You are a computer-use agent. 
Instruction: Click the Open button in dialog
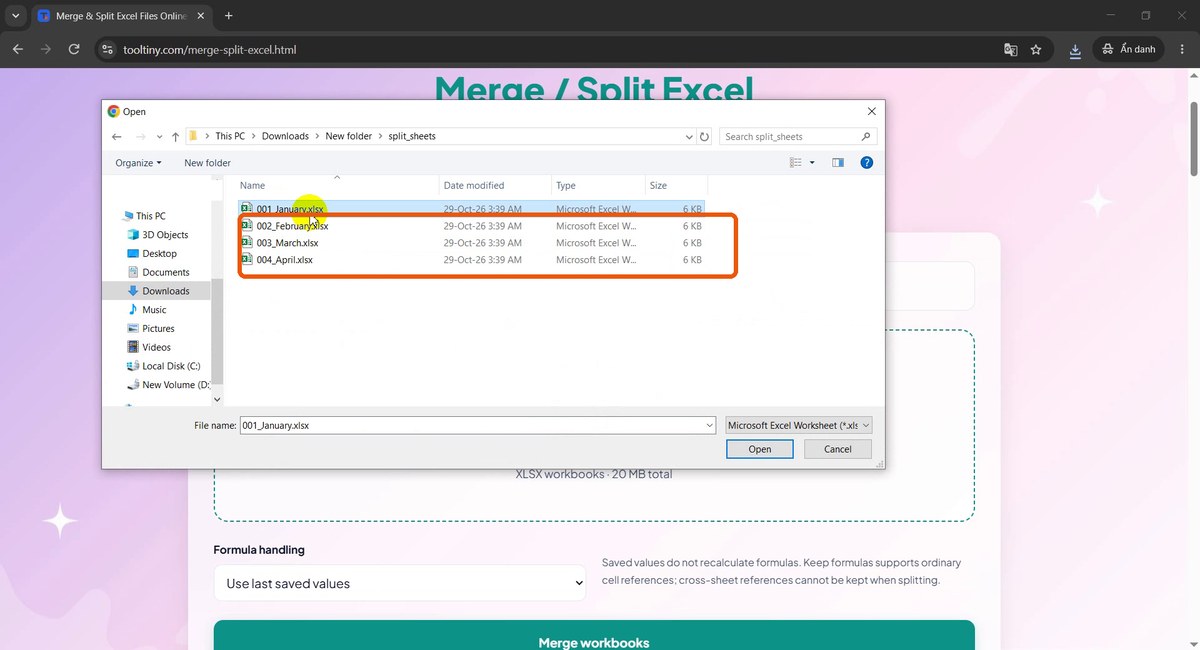pyautogui.click(x=760, y=449)
